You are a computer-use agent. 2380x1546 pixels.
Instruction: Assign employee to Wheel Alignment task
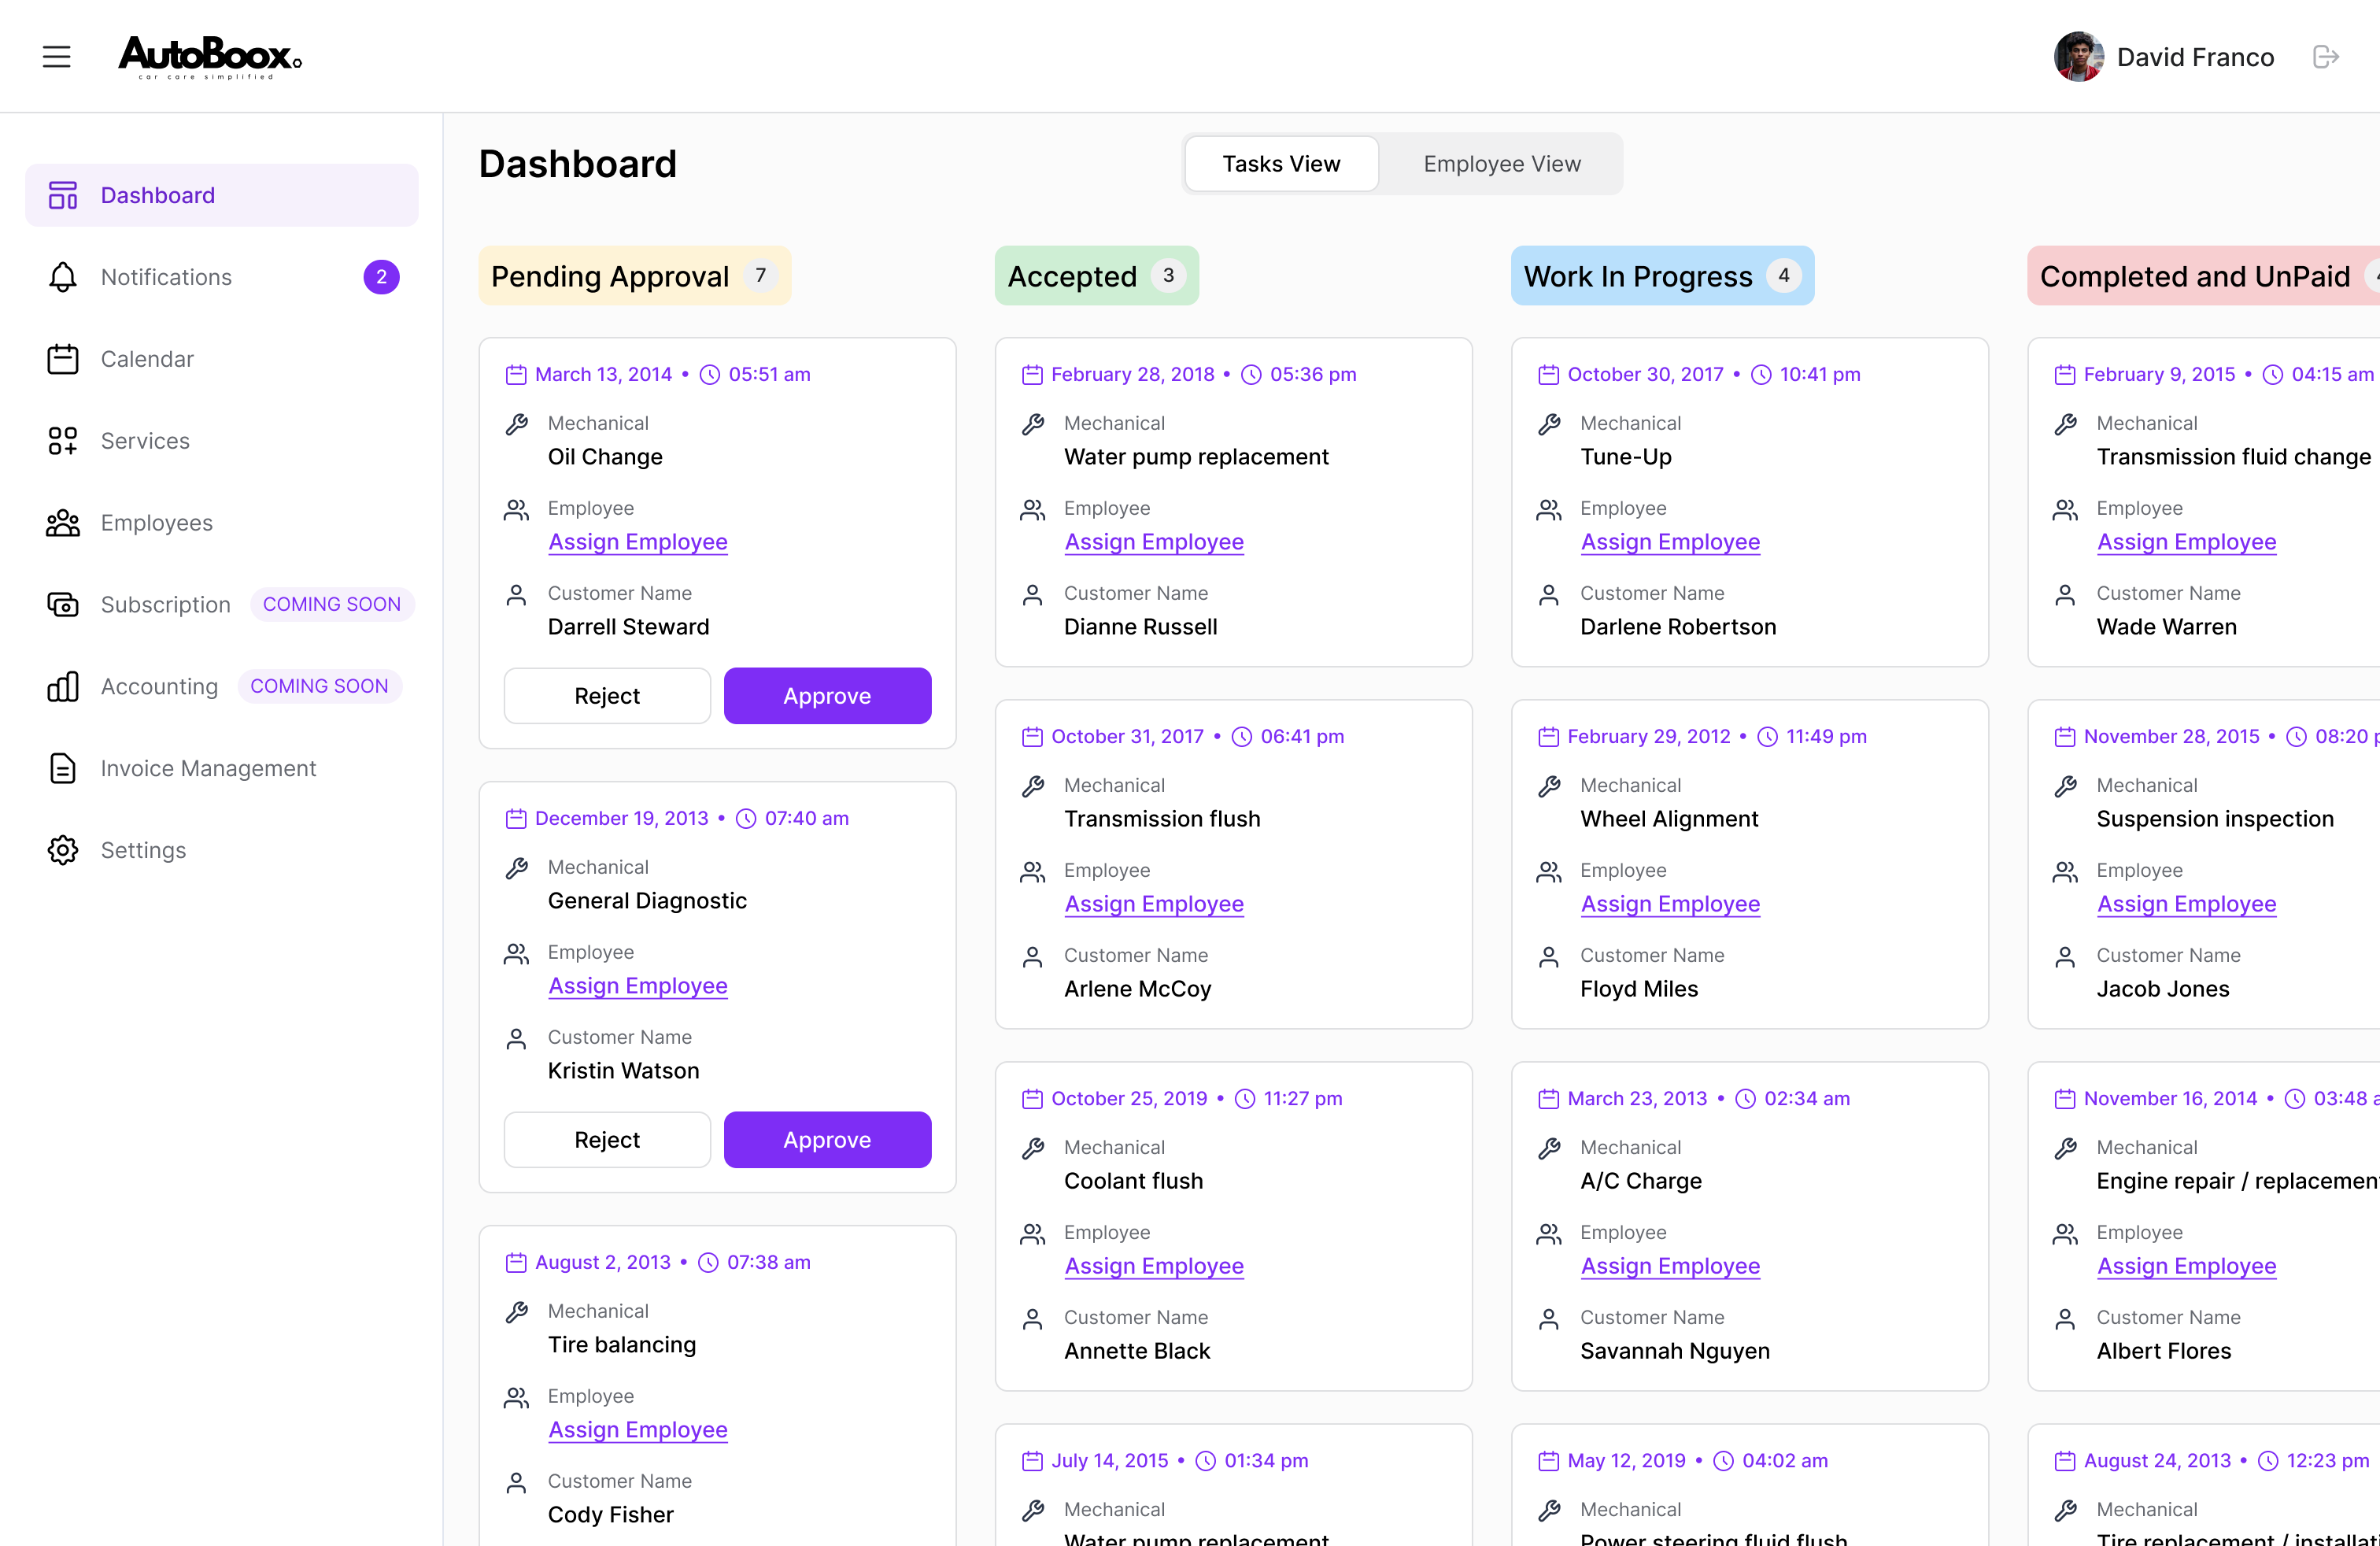click(x=1670, y=904)
